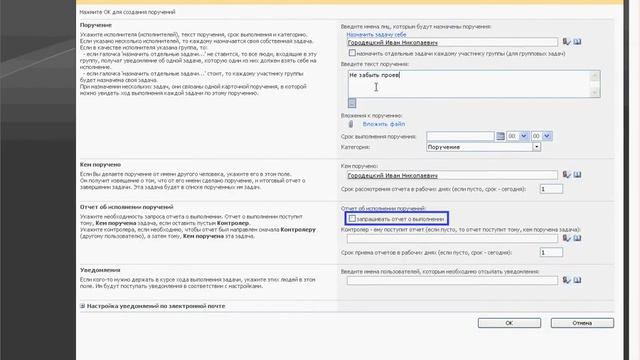The height and width of the screenshot is (360, 640).
Task: Click the Контролер input field
Action: point(452,238)
